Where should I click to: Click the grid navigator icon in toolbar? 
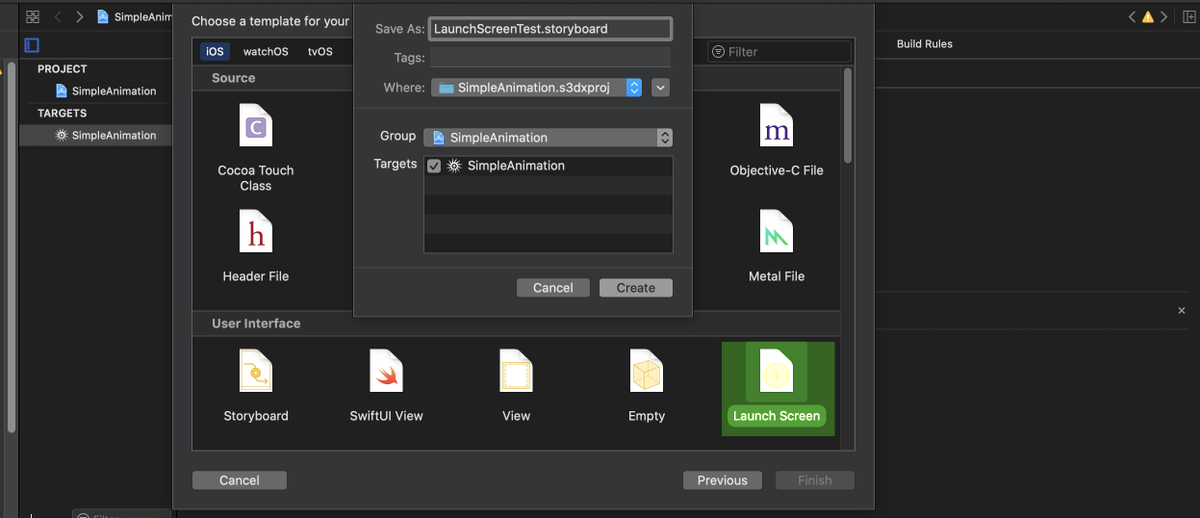point(32,17)
